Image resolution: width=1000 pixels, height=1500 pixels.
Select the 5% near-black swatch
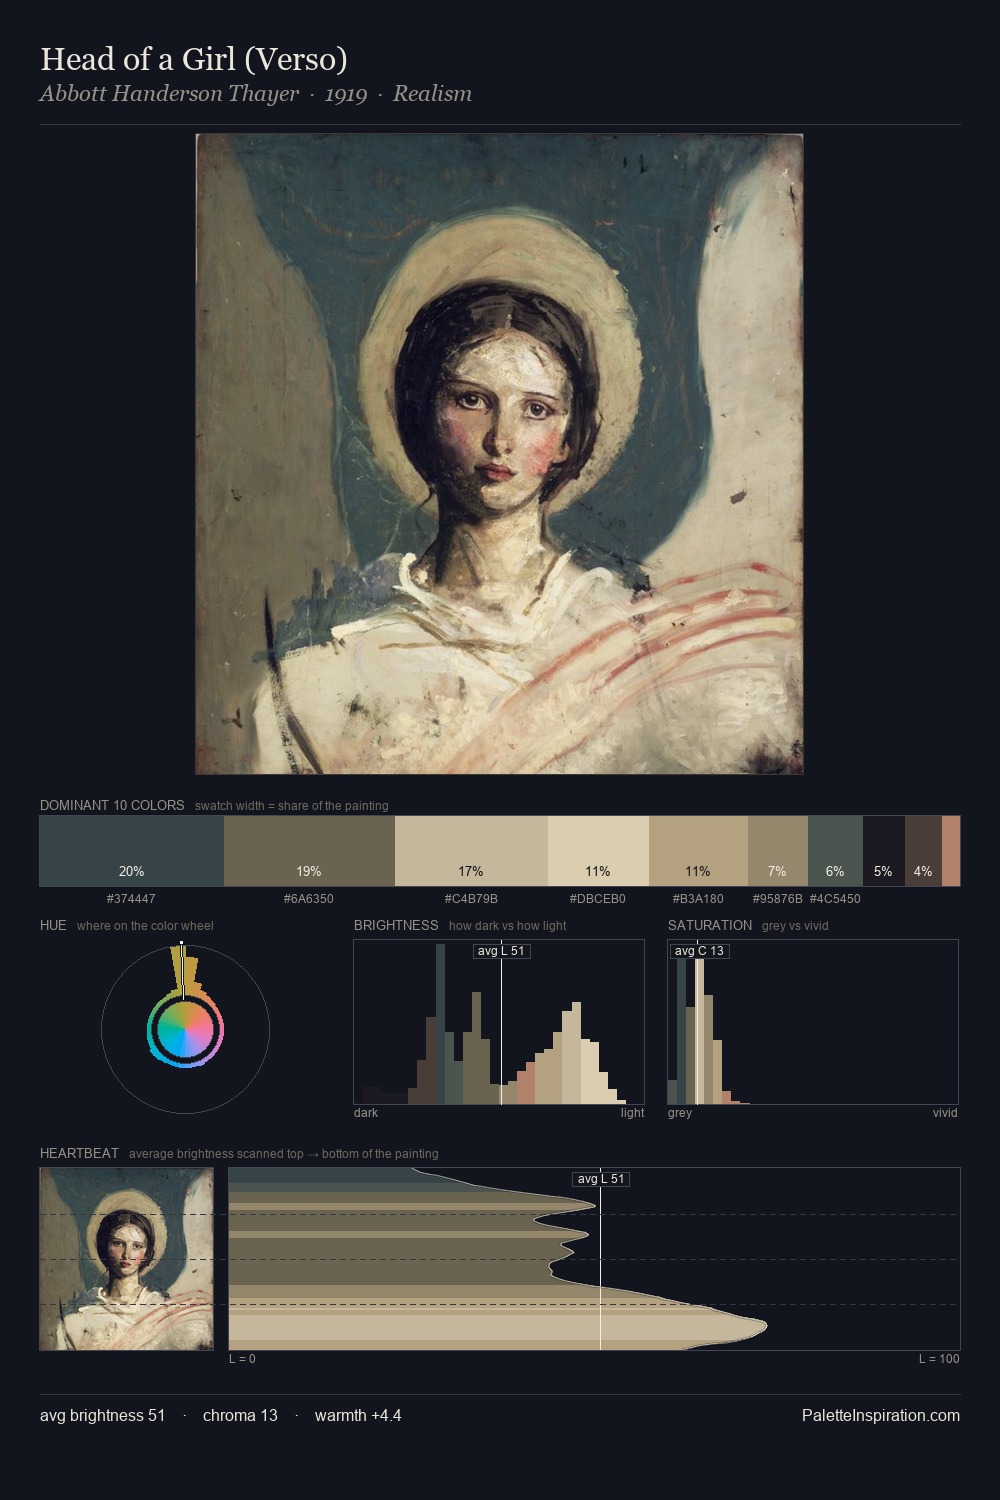883,851
